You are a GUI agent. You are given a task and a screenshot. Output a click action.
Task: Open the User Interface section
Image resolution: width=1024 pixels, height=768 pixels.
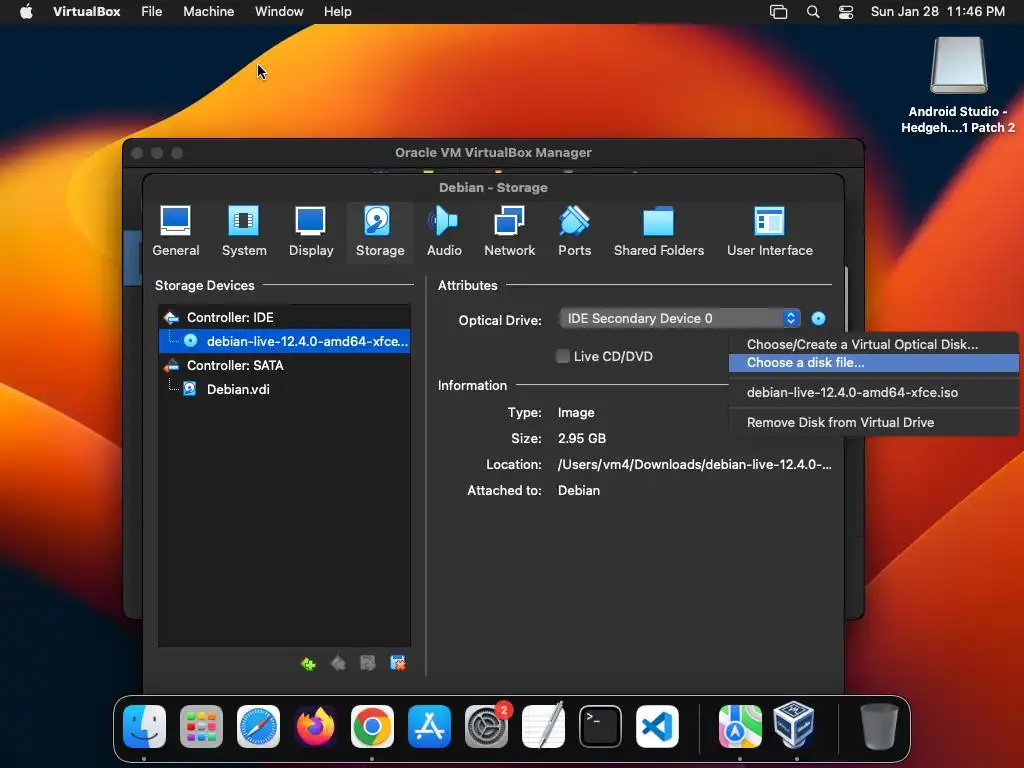[769, 231]
